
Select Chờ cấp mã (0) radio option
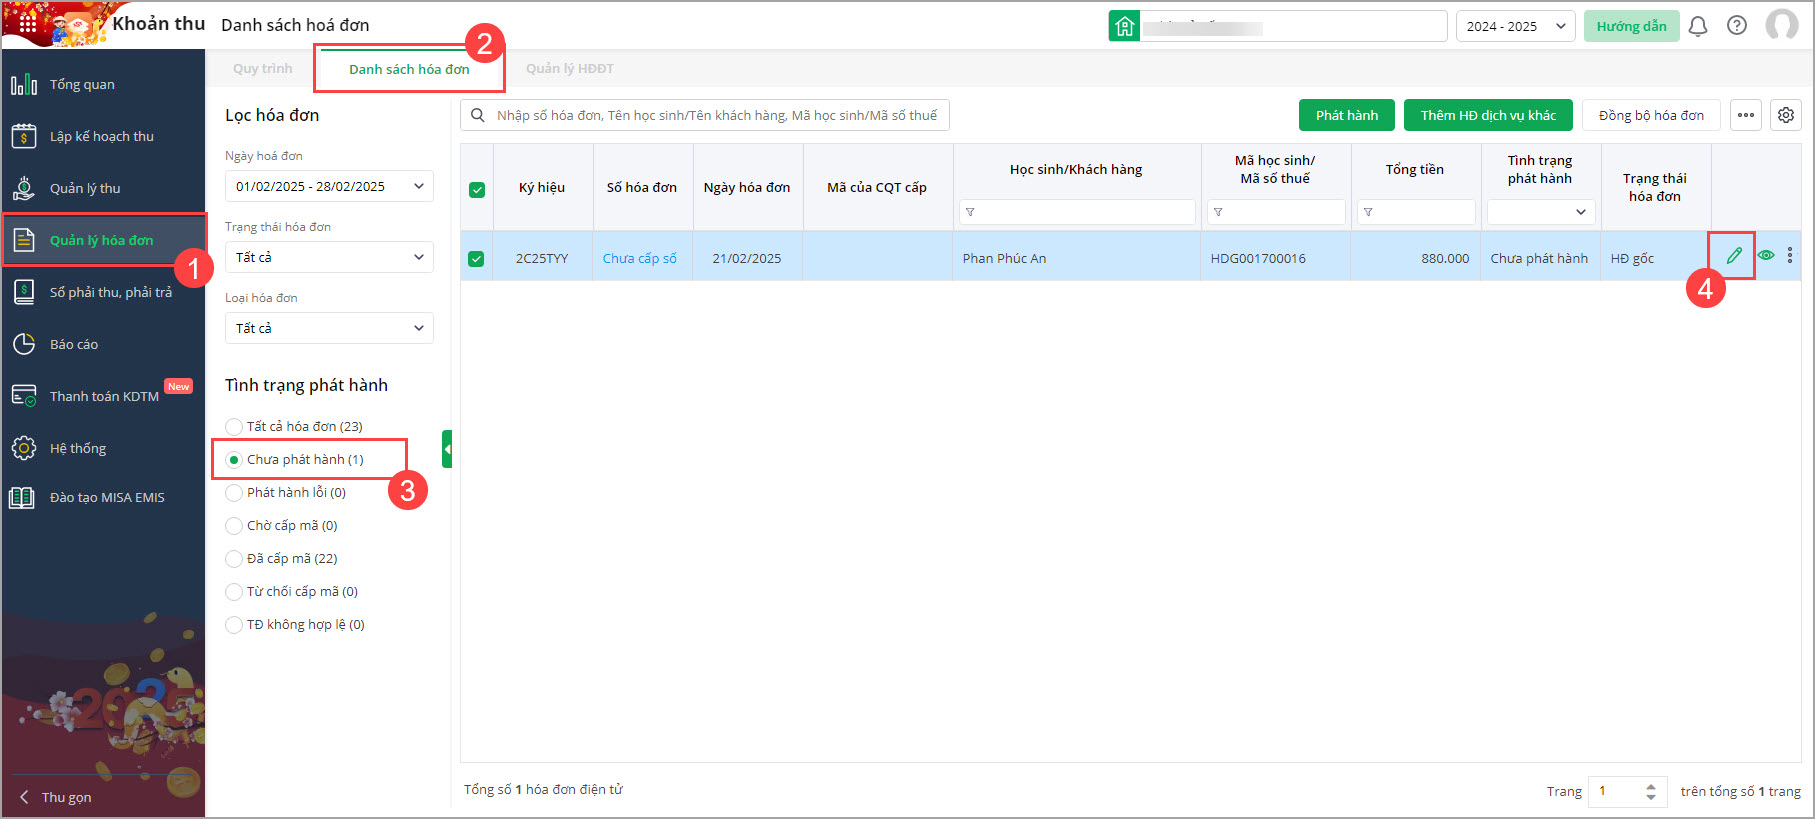(234, 526)
